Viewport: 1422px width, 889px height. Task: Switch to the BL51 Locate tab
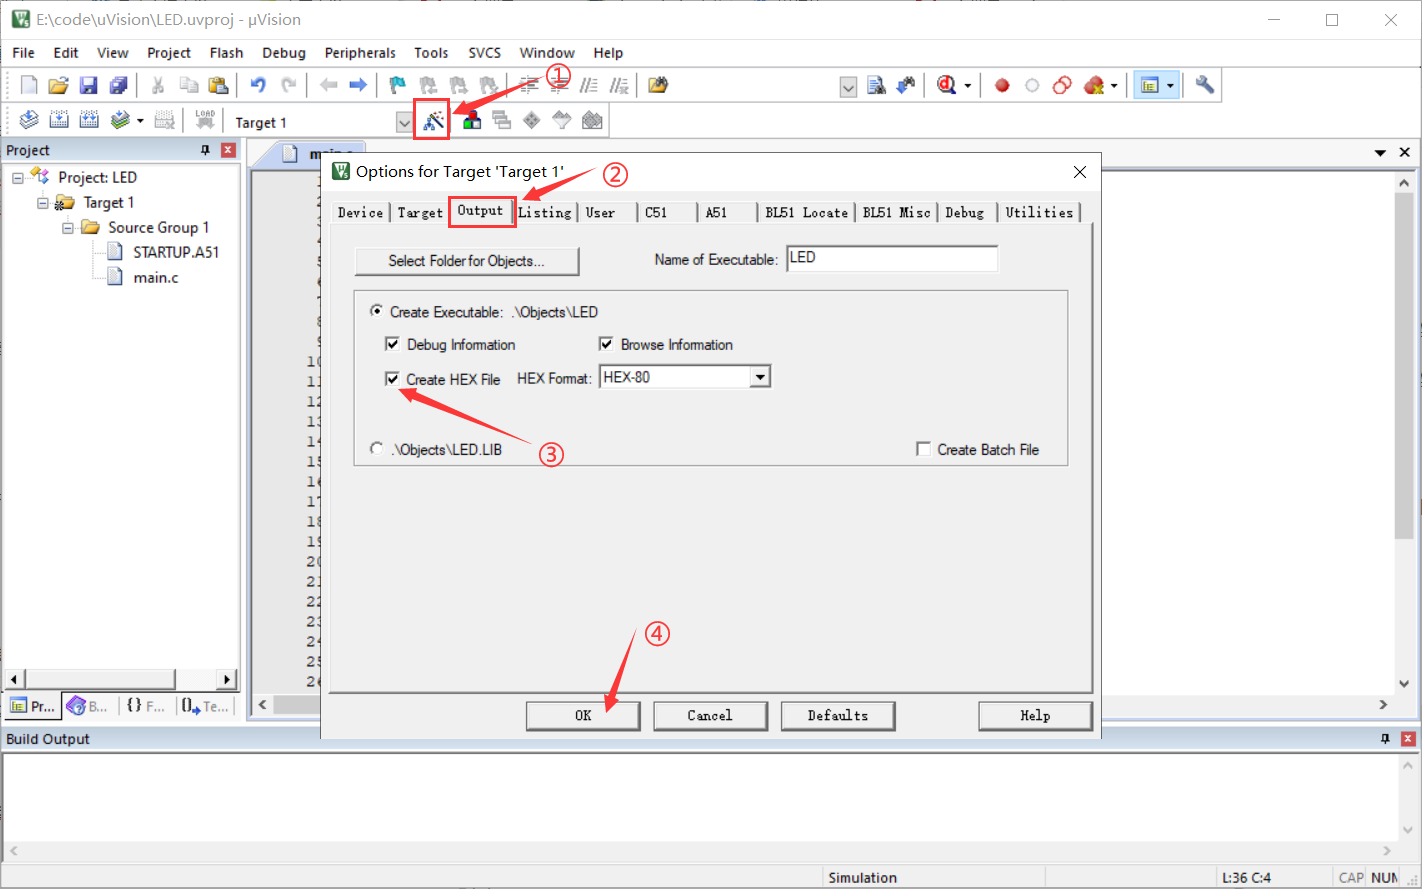807,213
